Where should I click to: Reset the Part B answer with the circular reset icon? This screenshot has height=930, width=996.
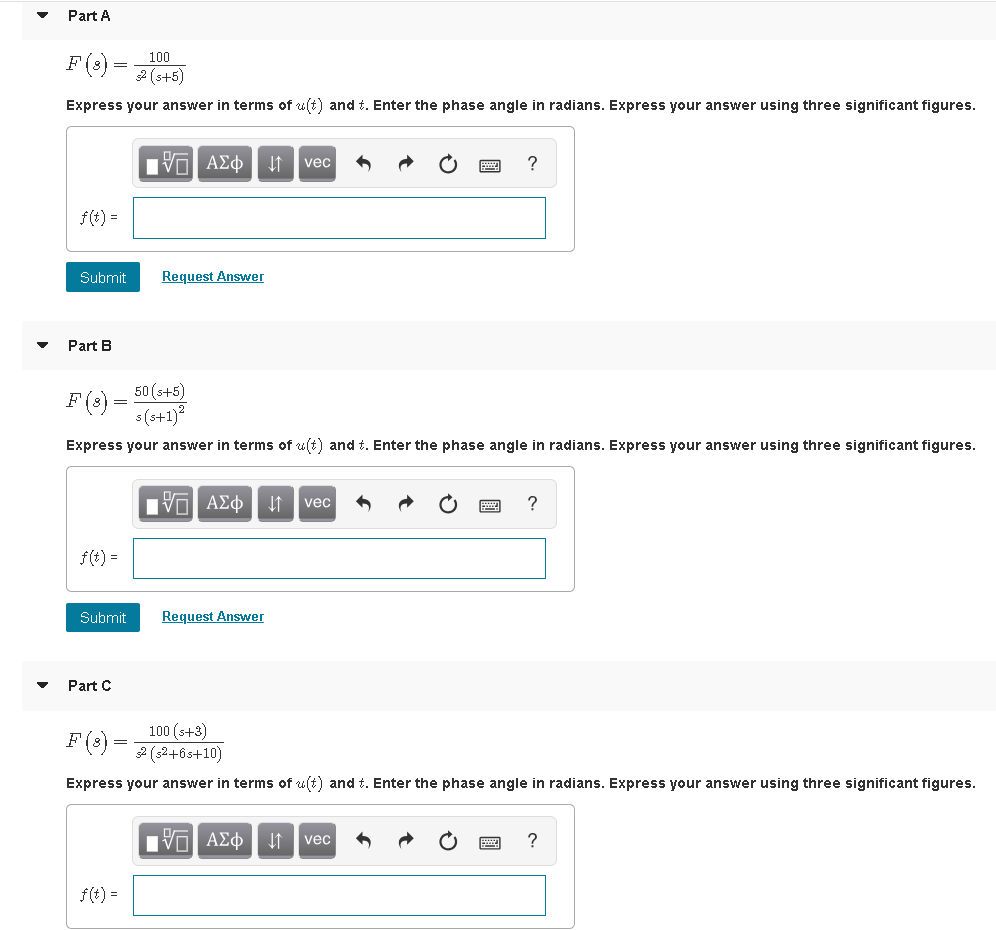coord(447,503)
